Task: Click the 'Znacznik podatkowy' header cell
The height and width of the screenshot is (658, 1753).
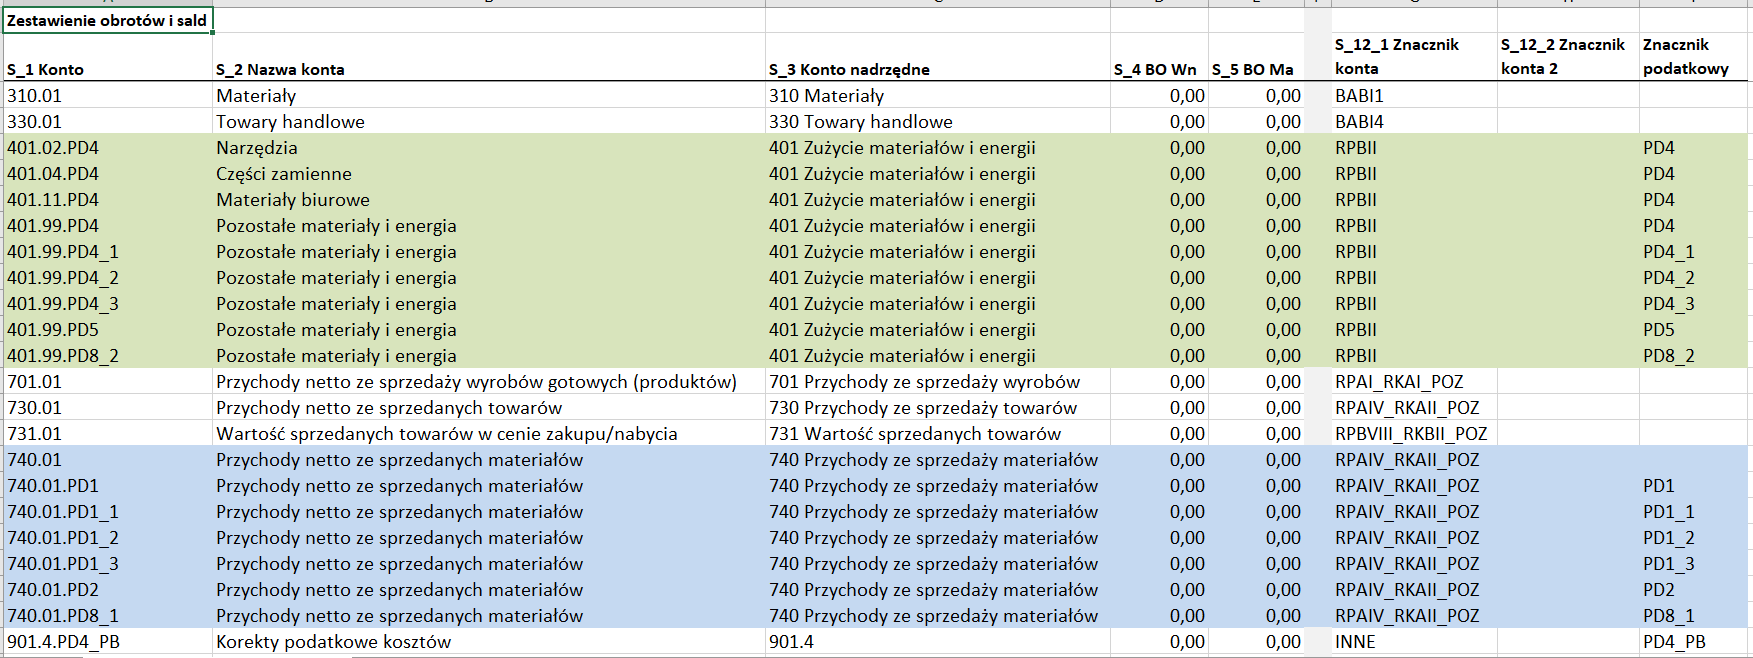Action: (x=1694, y=57)
